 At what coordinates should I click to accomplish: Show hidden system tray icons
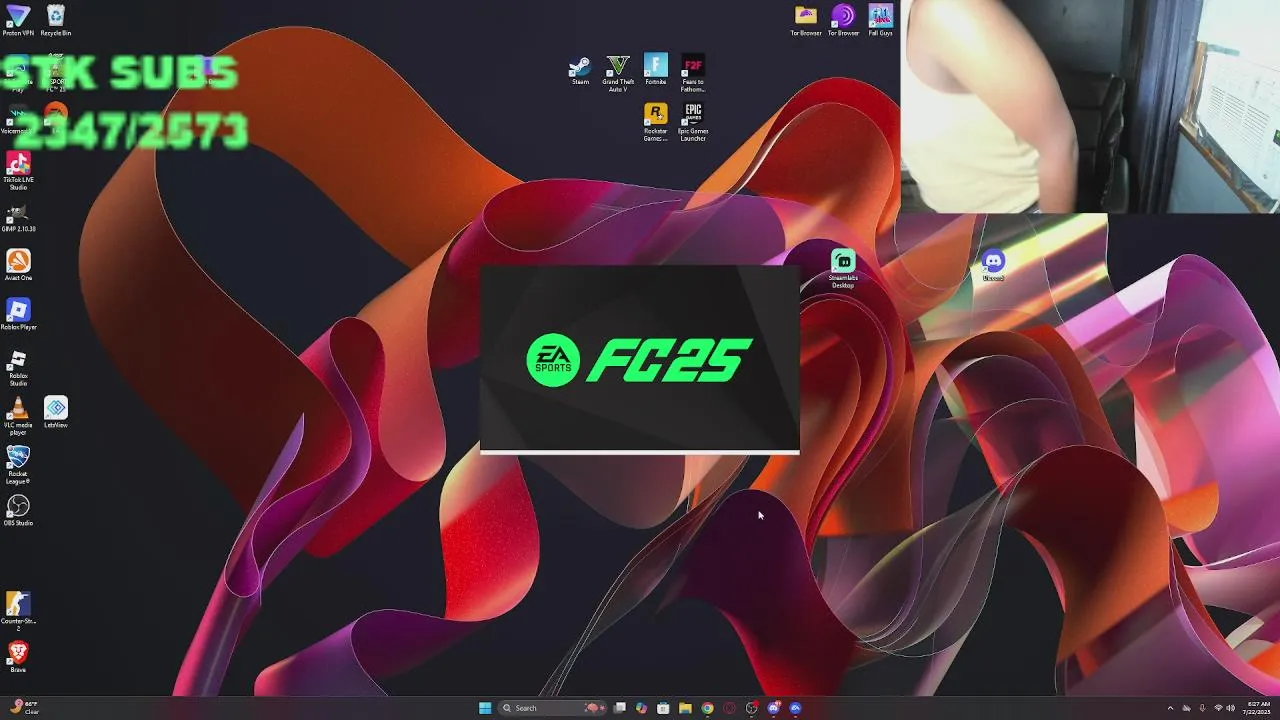point(1171,708)
